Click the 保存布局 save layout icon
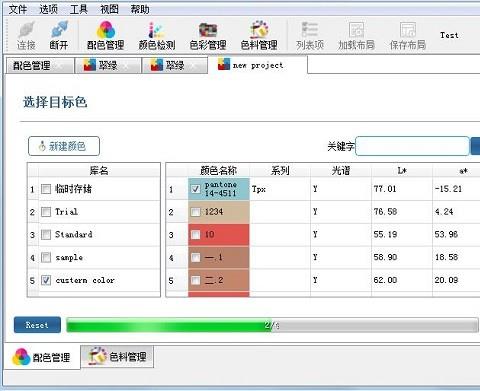 click(408, 36)
